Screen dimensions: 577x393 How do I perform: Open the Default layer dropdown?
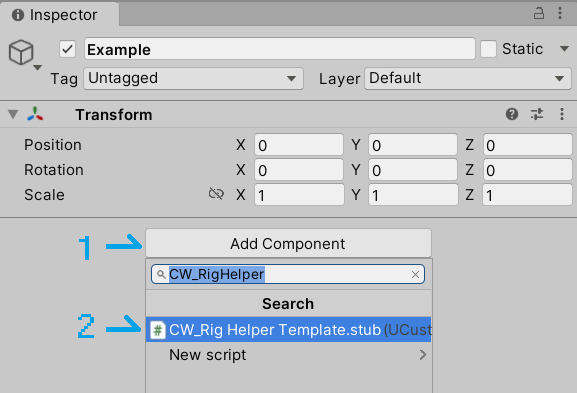pyautogui.click(x=468, y=78)
